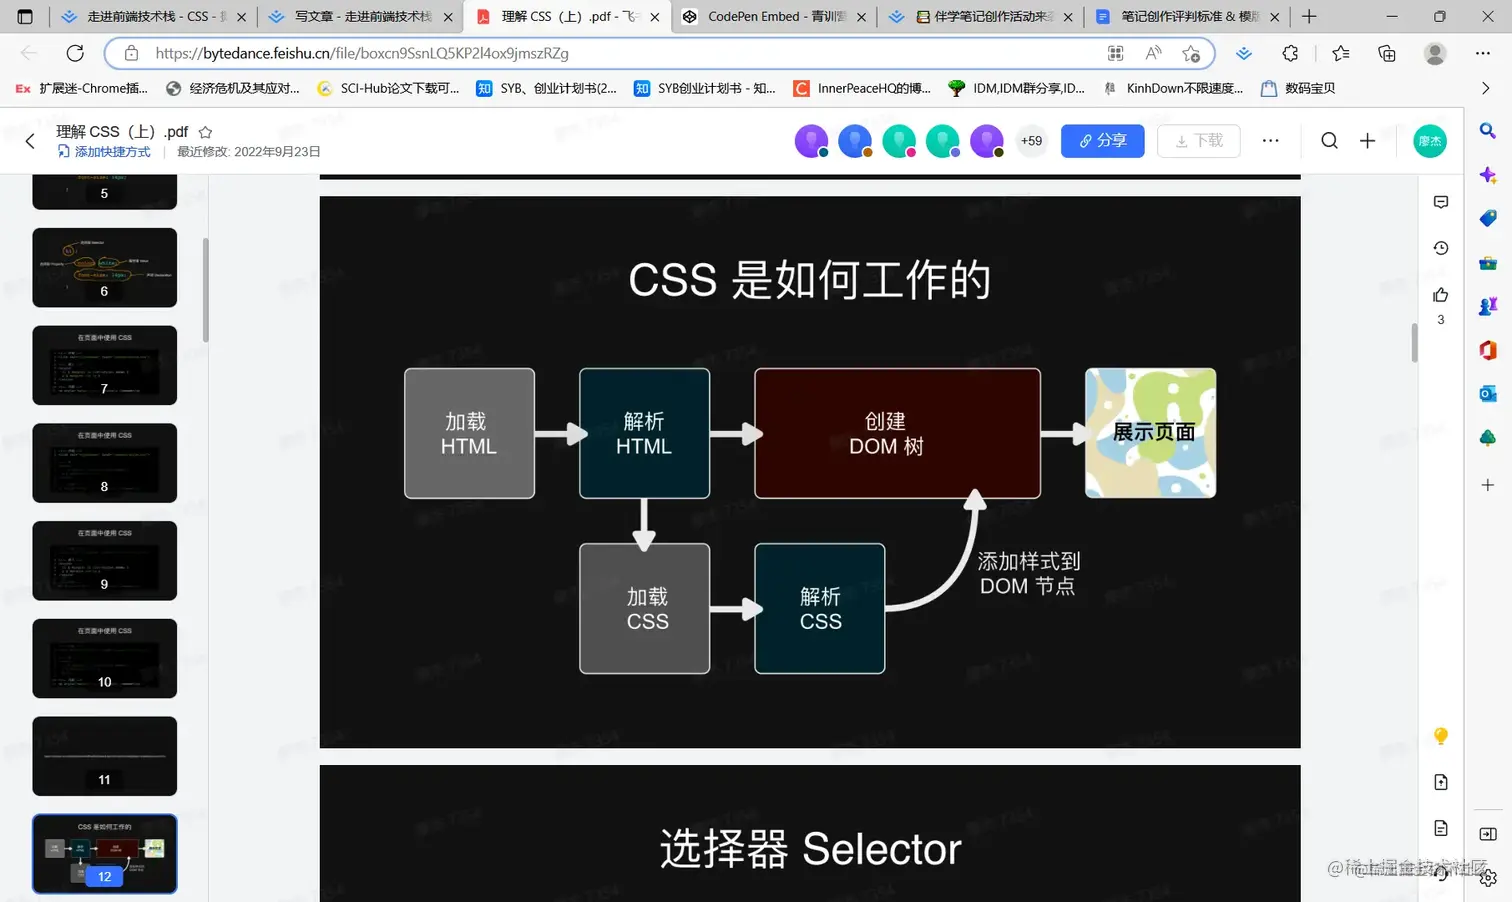Expand the +59 collaborators list
The height and width of the screenshot is (902, 1512).
point(1031,141)
